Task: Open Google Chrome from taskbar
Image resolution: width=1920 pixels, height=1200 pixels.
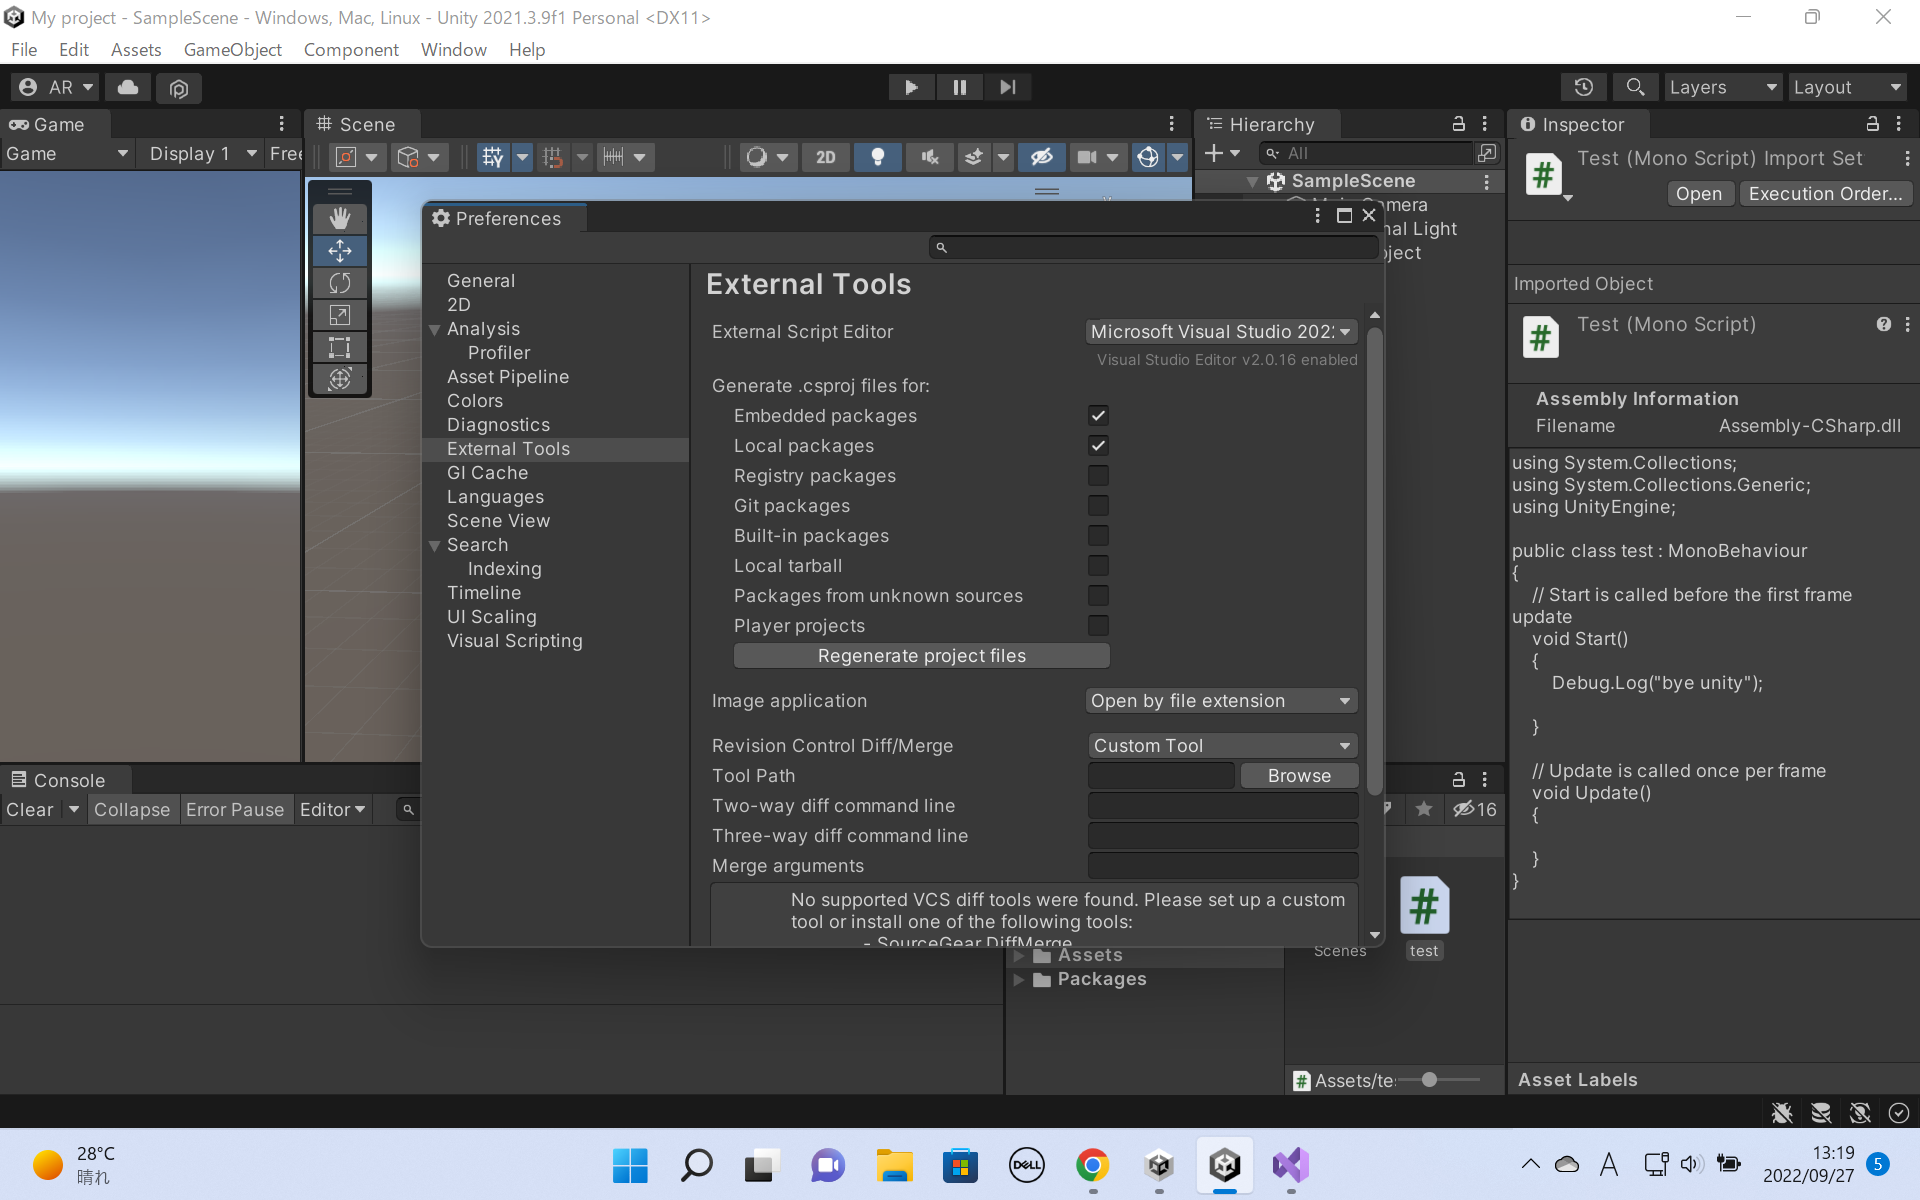Action: pos(1093,1165)
